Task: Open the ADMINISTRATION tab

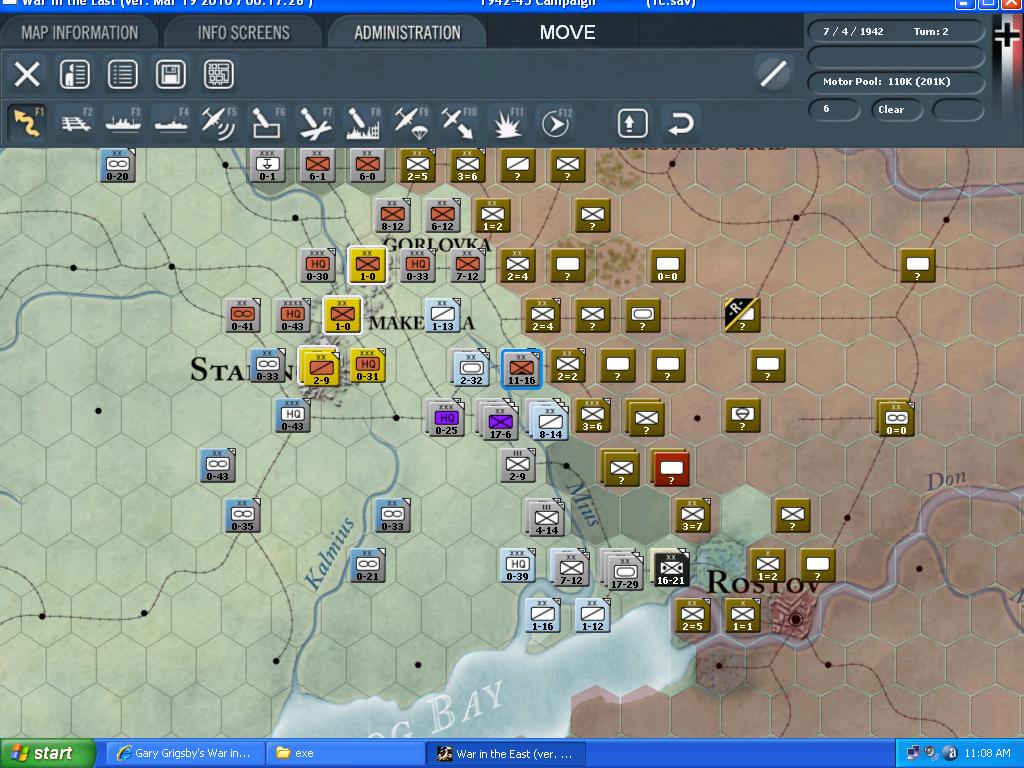Action: coord(408,33)
